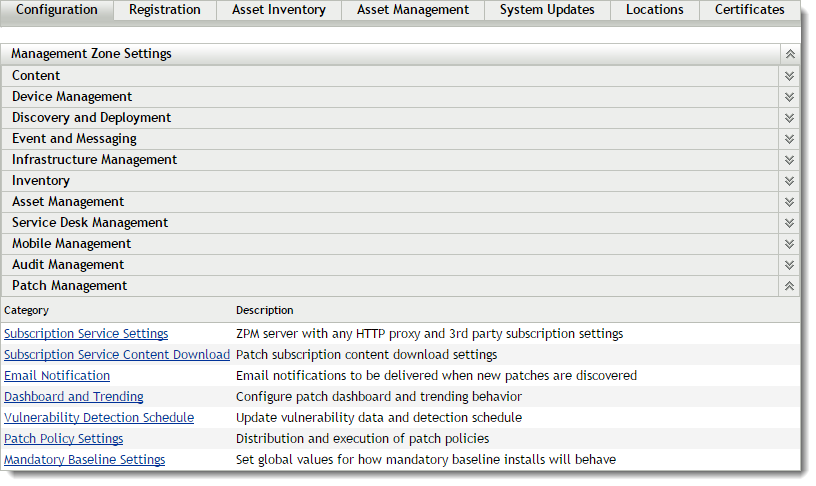Open Mandatory Baseline Settings link

point(85,460)
